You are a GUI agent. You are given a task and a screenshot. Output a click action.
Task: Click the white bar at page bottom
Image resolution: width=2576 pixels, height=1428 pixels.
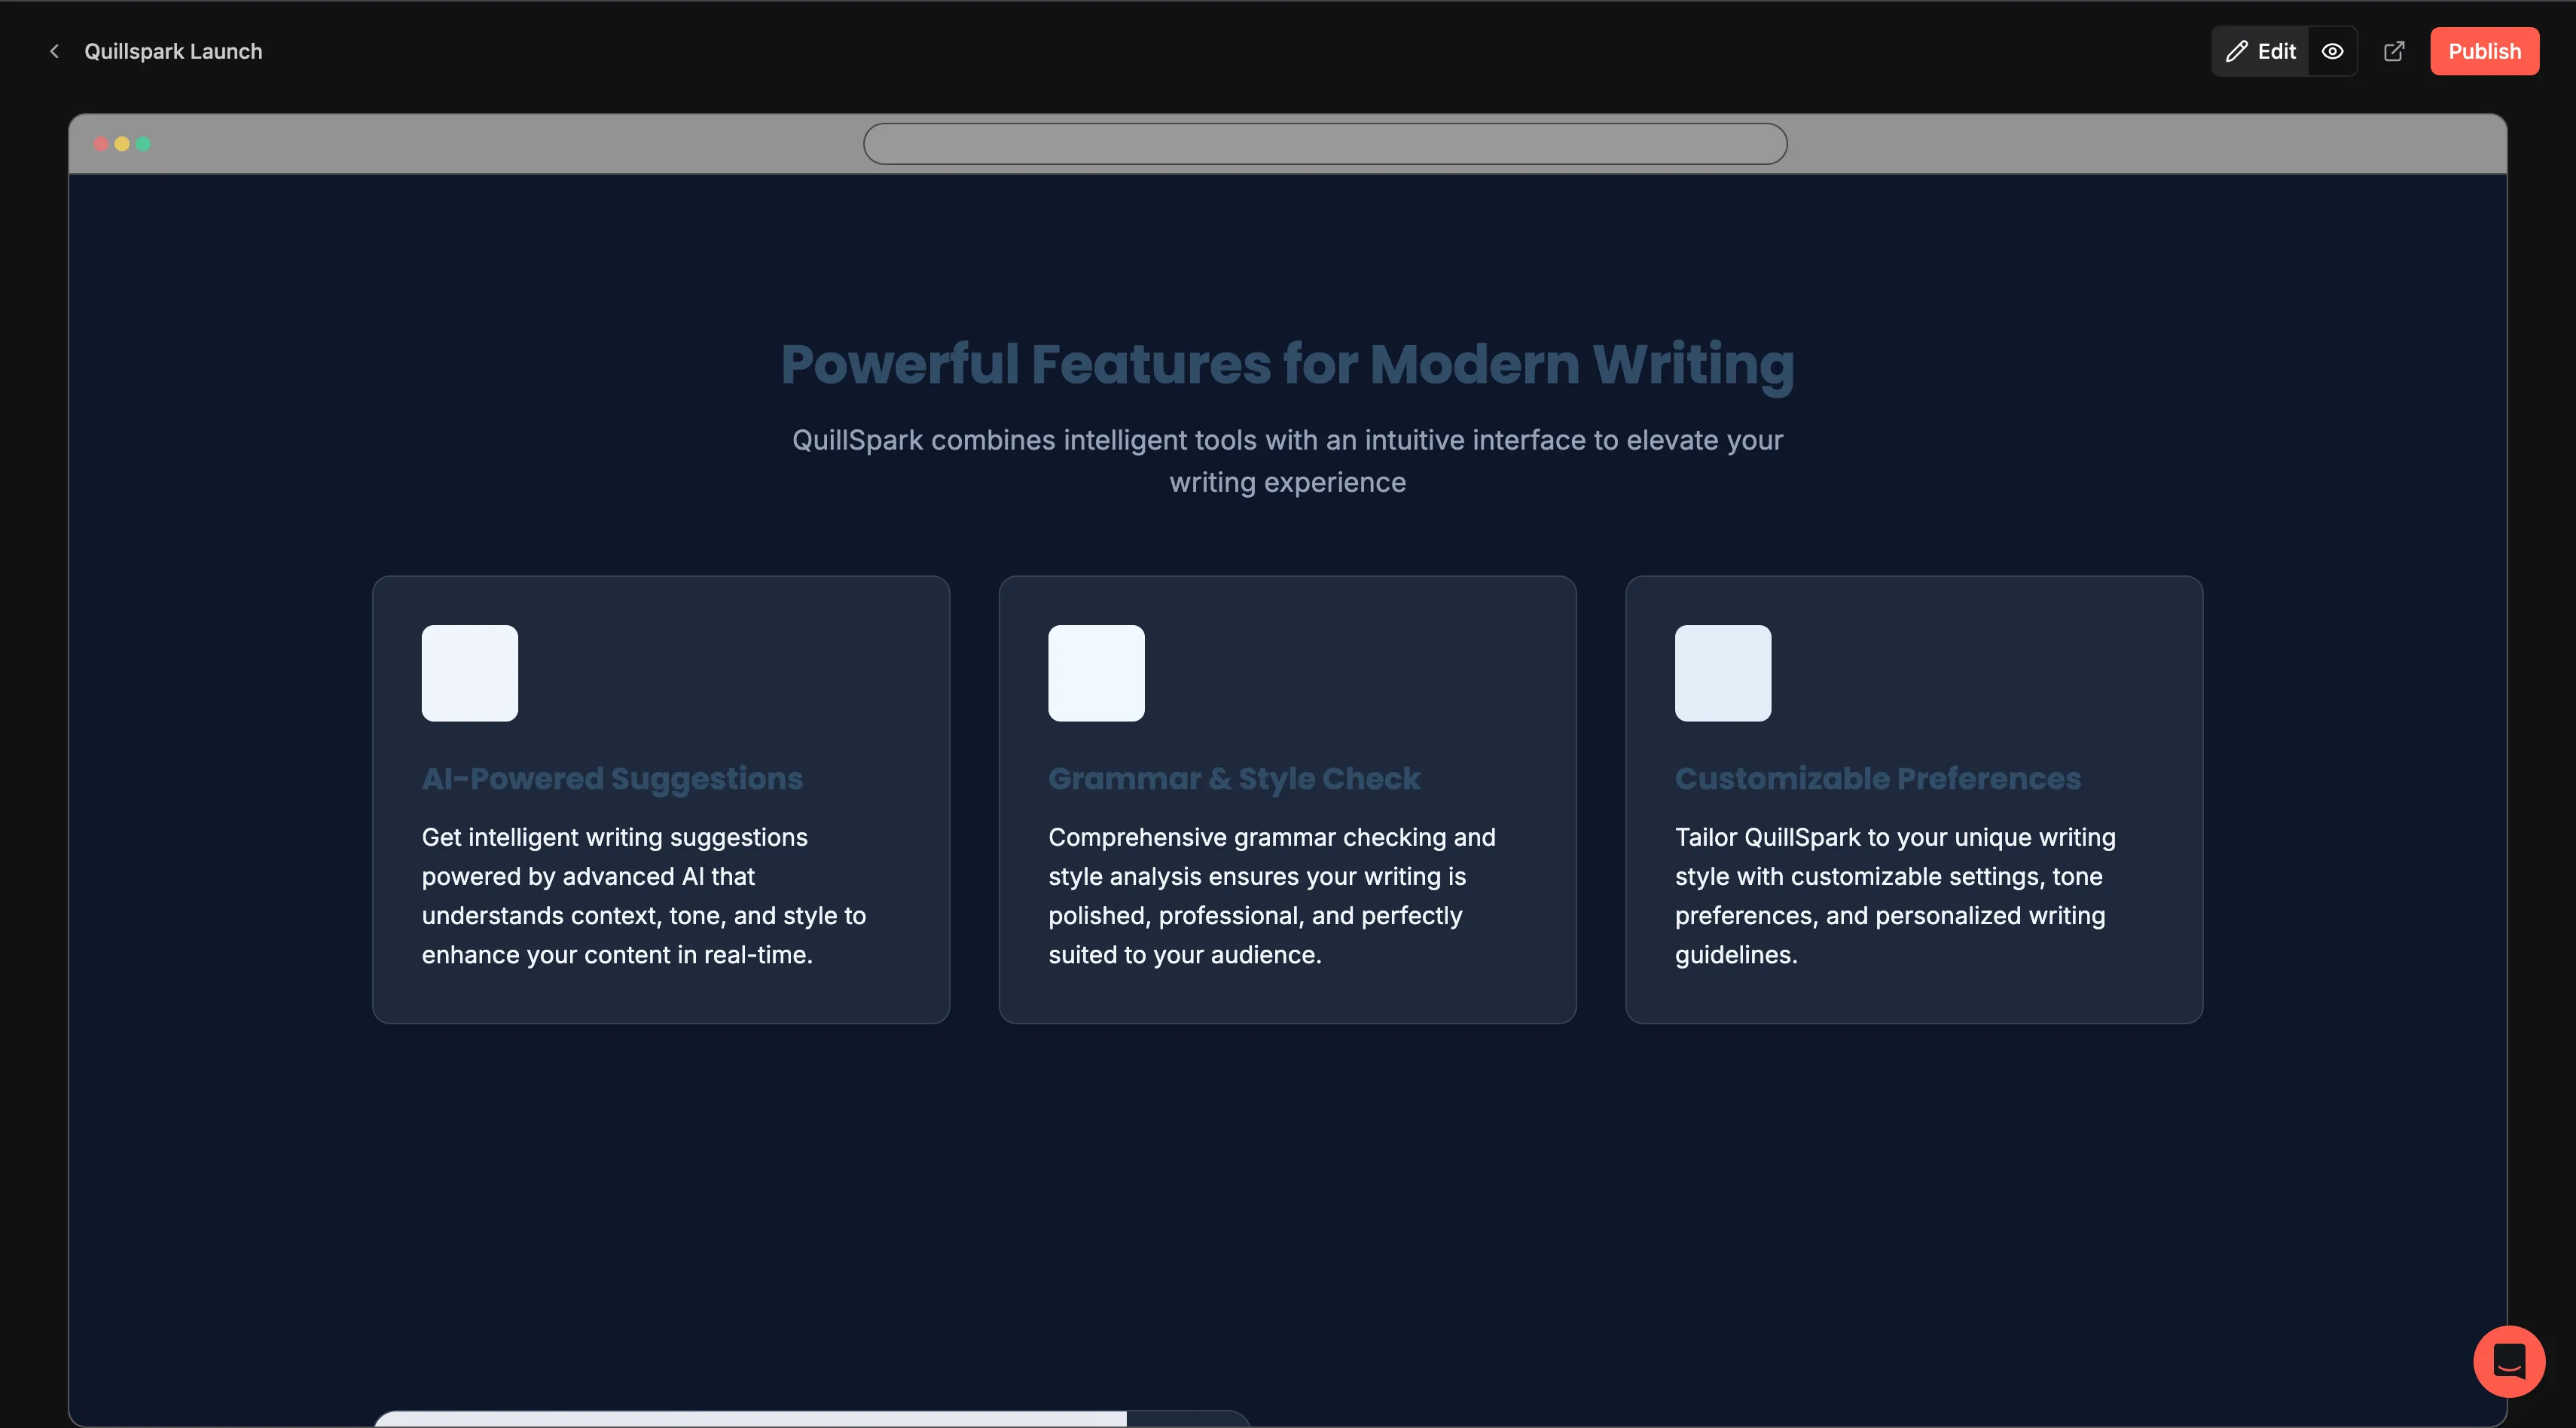point(750,1418)
